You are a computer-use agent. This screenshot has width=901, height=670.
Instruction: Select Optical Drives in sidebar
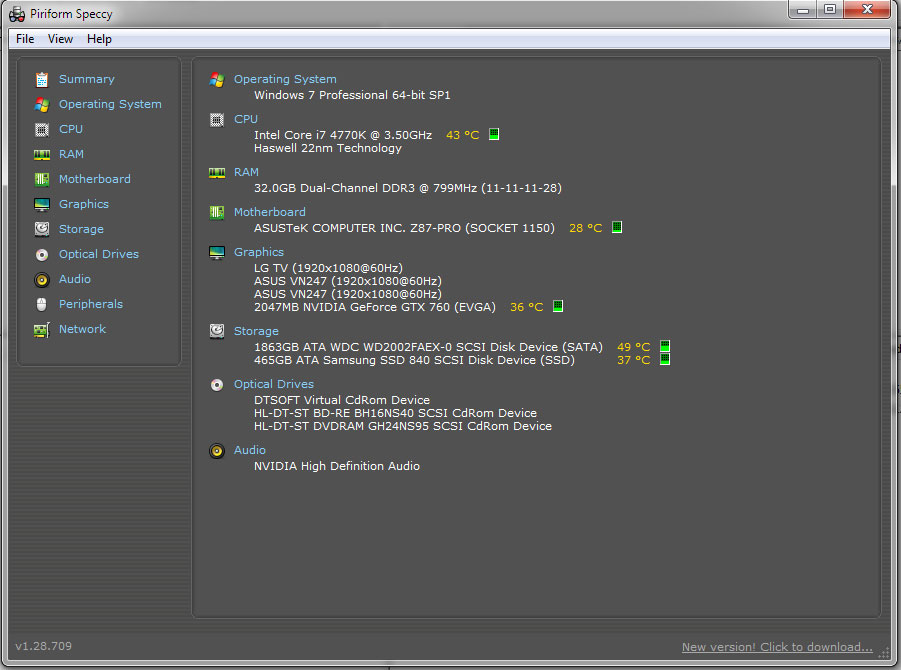(99, 255)
